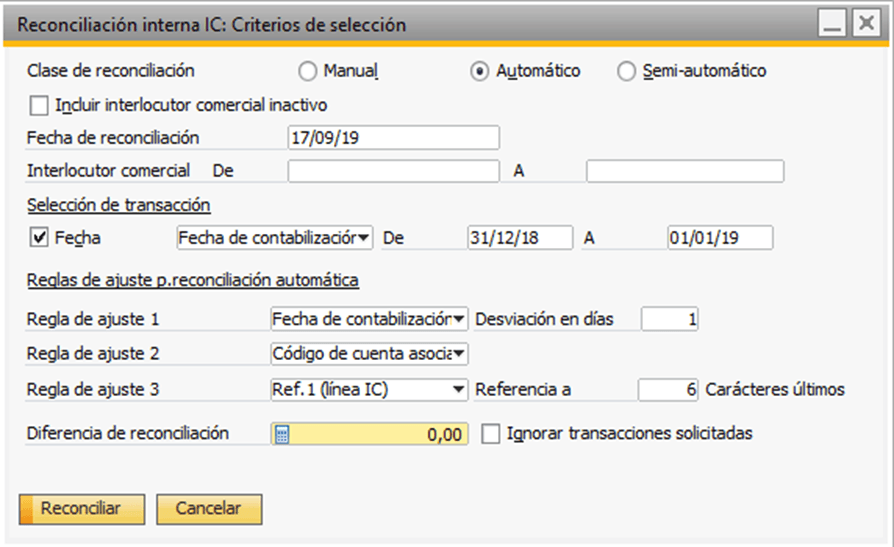
Task: Click the Fecha De field showing 31/12/18
Action: point(520,238)
